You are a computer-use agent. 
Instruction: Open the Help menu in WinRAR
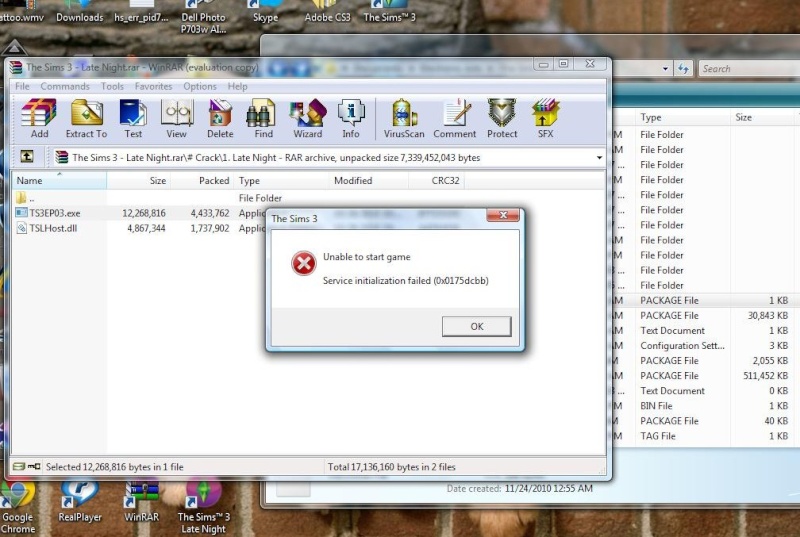tap(237, 86)
